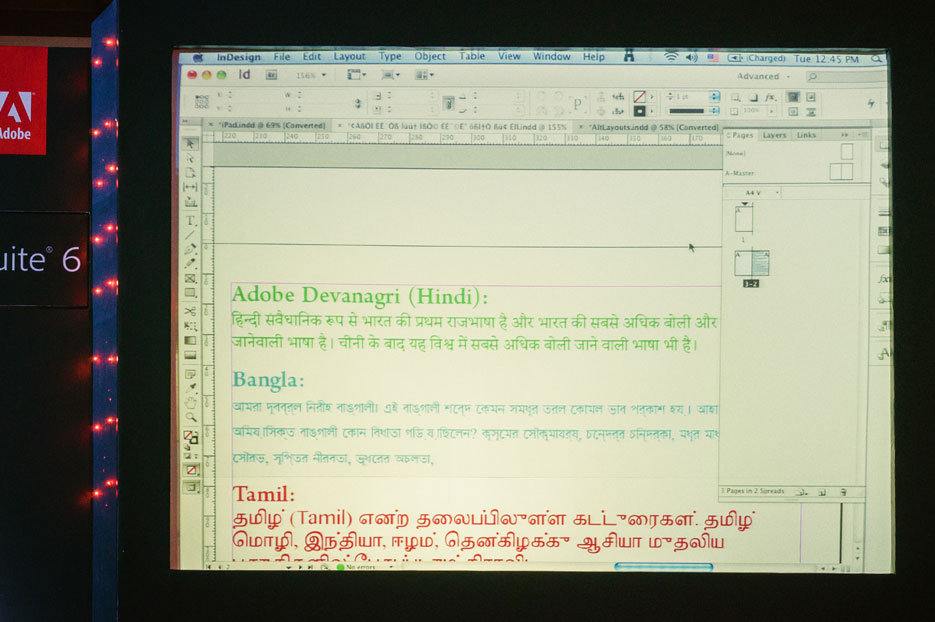The height and width of the screenshot is (622, 935).
Task: Select the Type tool
Action: (190, 221)
